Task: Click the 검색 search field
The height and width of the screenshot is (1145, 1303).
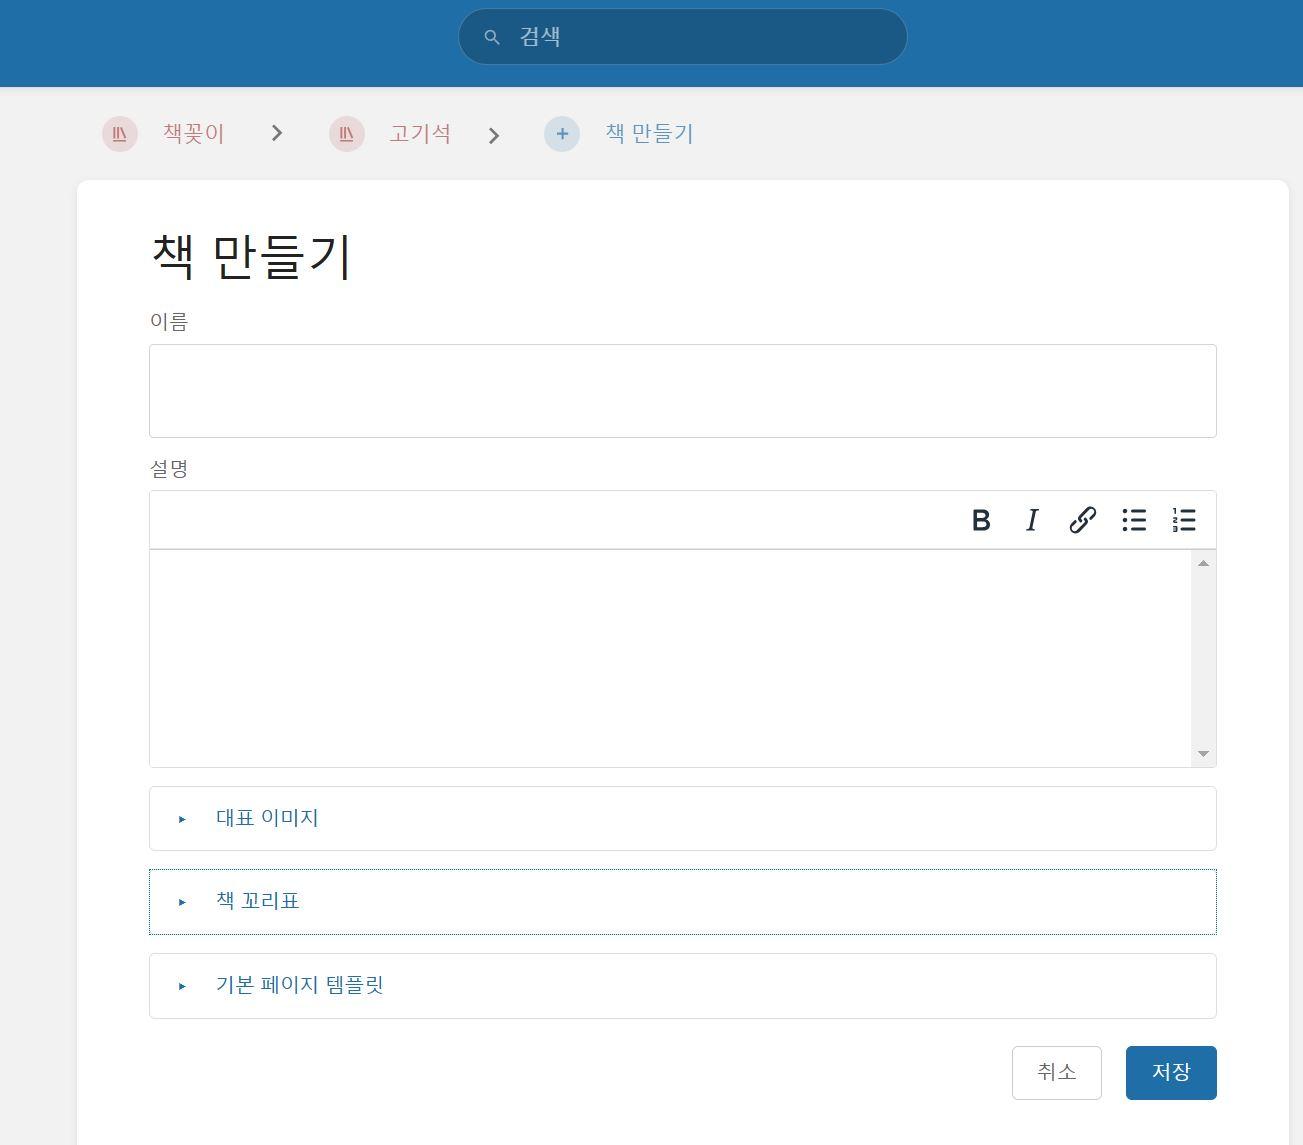Action: click(682, 37)
